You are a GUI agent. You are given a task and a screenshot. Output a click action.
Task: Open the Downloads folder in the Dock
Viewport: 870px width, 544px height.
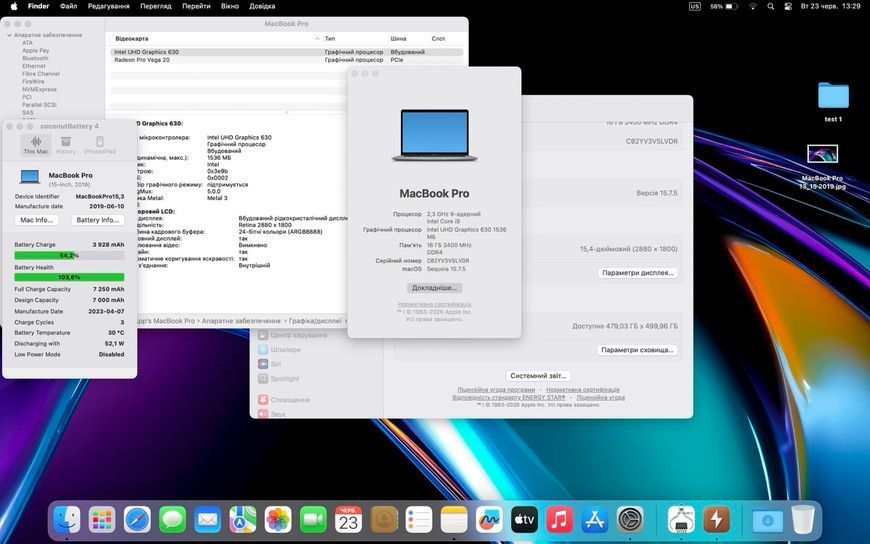(767, 520)
